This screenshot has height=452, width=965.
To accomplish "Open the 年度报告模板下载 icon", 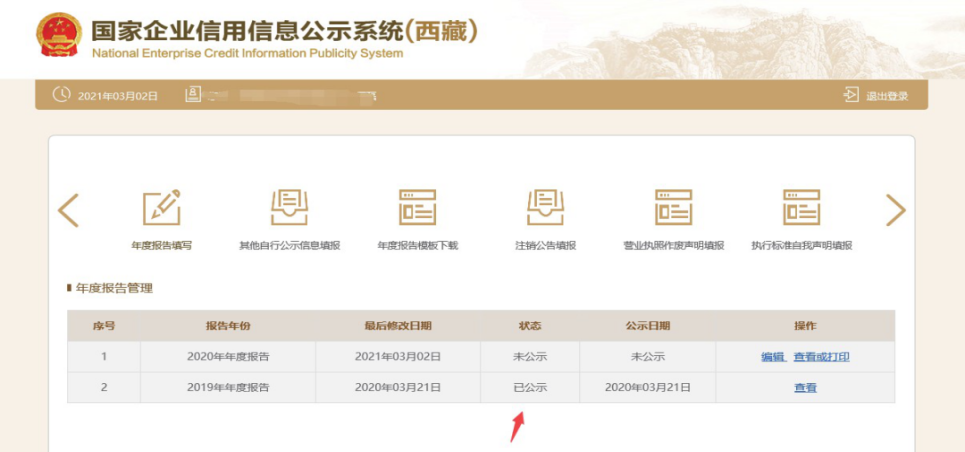I will (417, 207).
